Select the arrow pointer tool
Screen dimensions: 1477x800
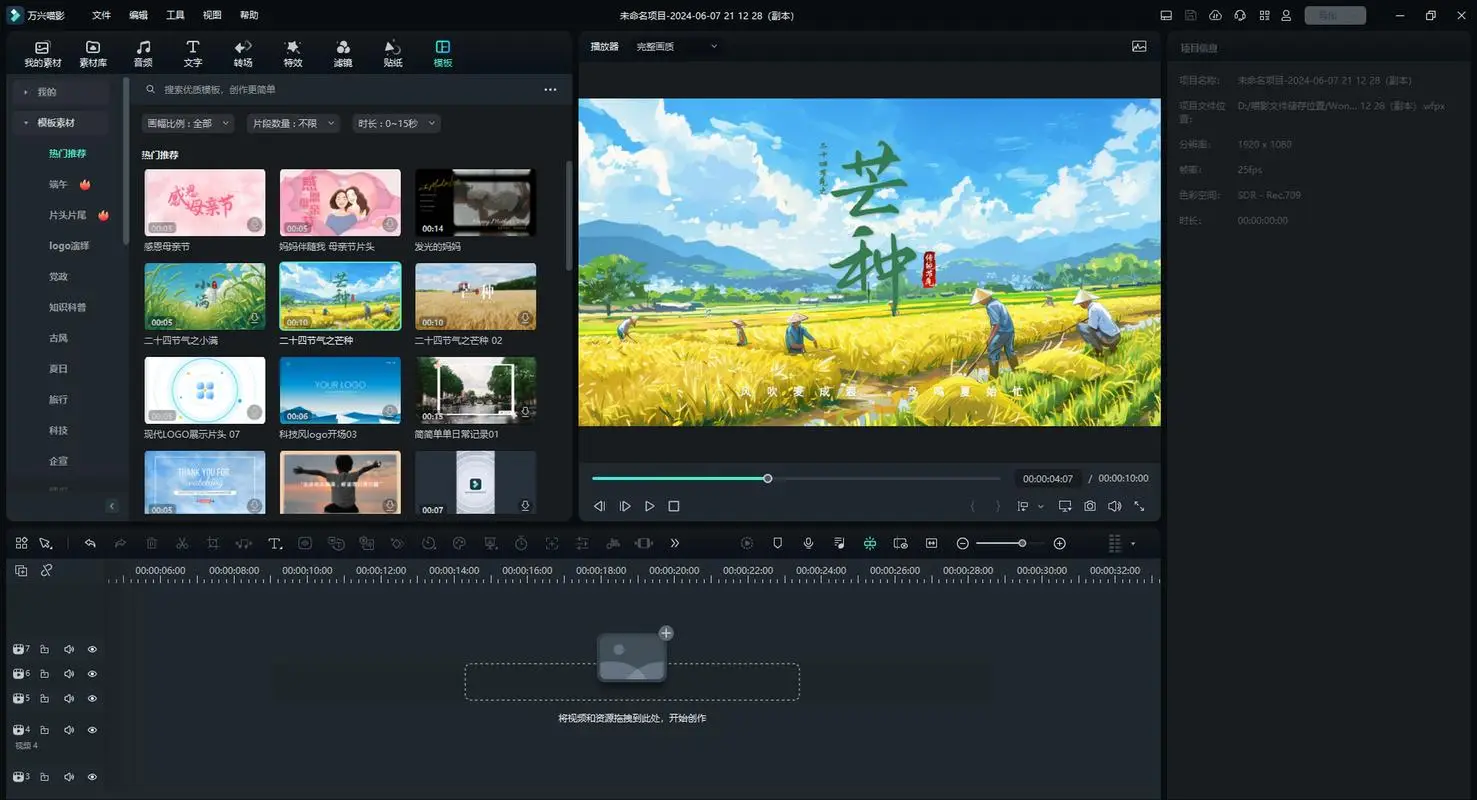tap(45, 543)
